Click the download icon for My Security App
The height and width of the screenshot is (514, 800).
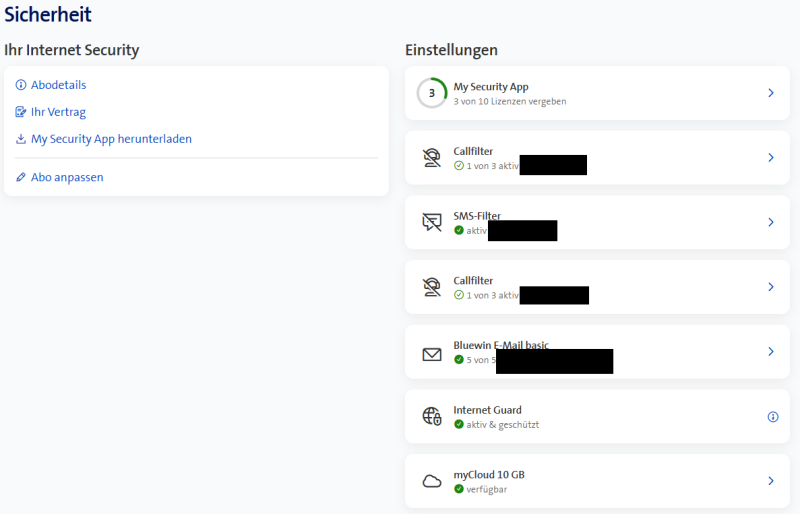[21, 139]
